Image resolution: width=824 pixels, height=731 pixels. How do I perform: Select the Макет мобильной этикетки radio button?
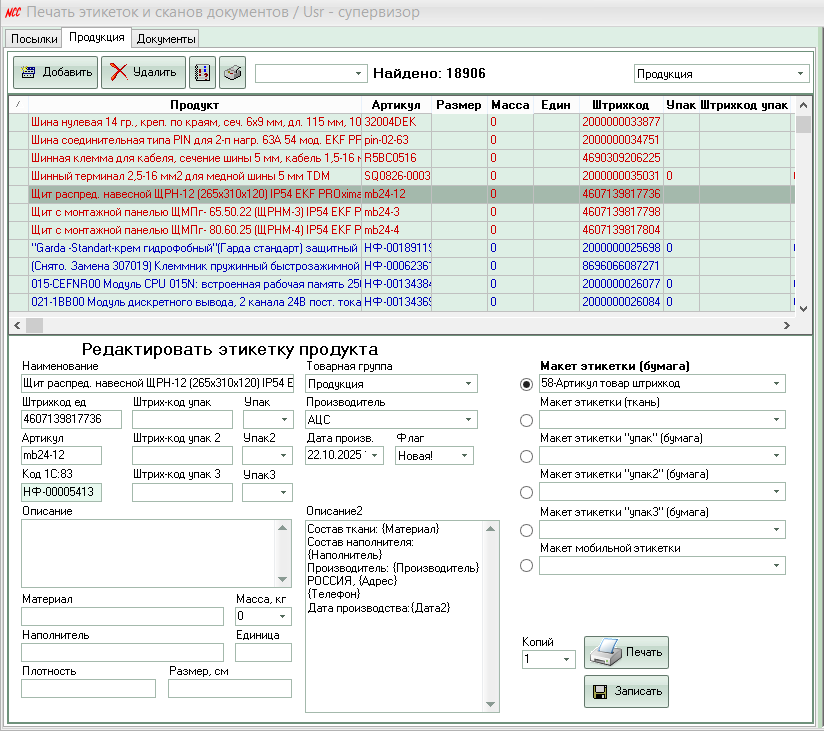pyautogui.click(x=527, y=566)
